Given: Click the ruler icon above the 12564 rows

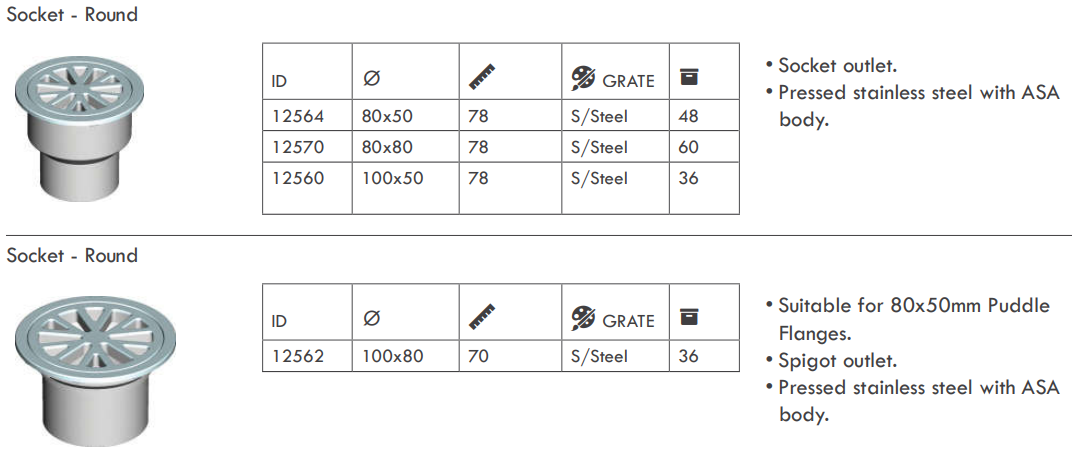Looking at the screenshot, I should click(x=482, y=77).
